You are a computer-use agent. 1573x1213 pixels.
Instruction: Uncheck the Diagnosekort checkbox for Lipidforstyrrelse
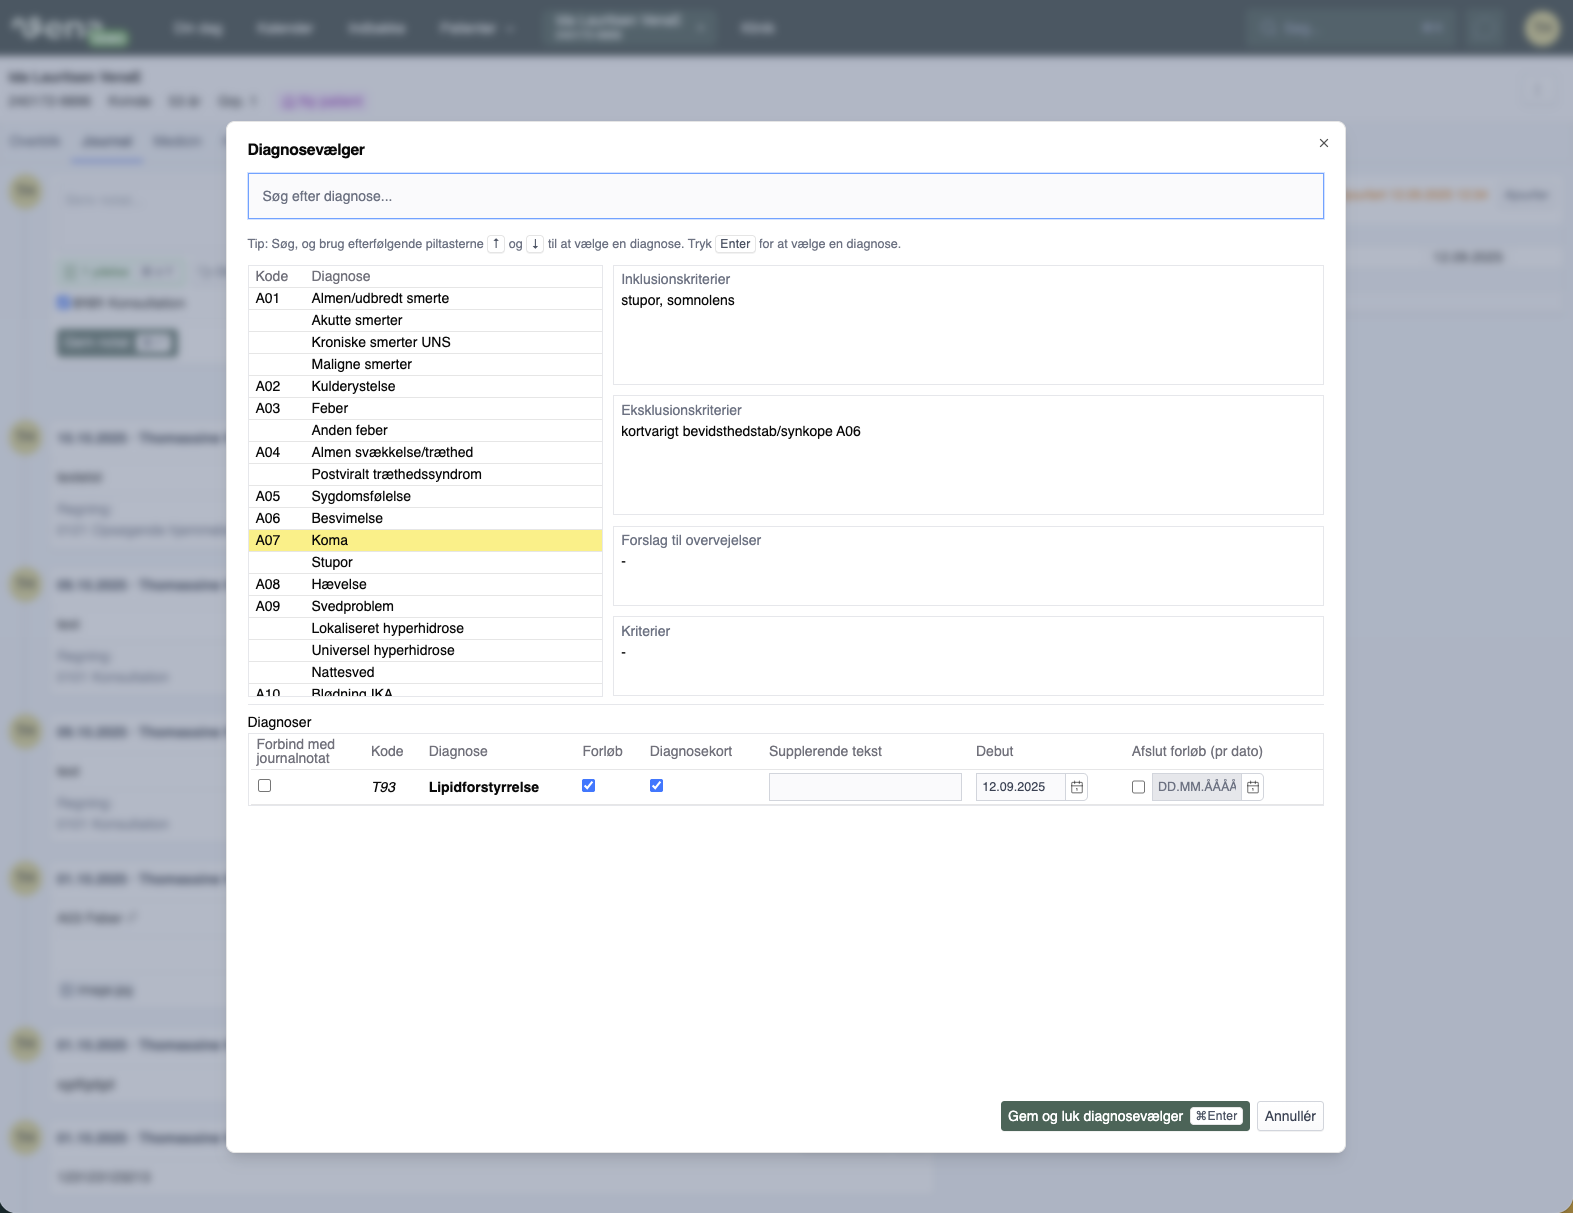pyautogui.click(x=656, y=786)
